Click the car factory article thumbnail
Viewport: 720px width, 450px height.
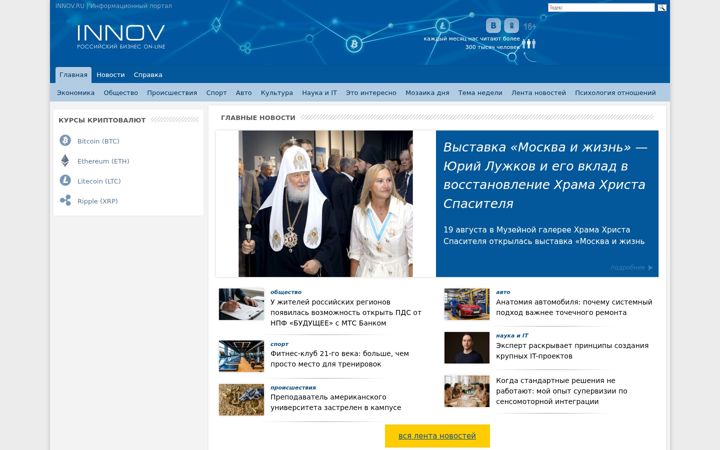coord(467,304)
